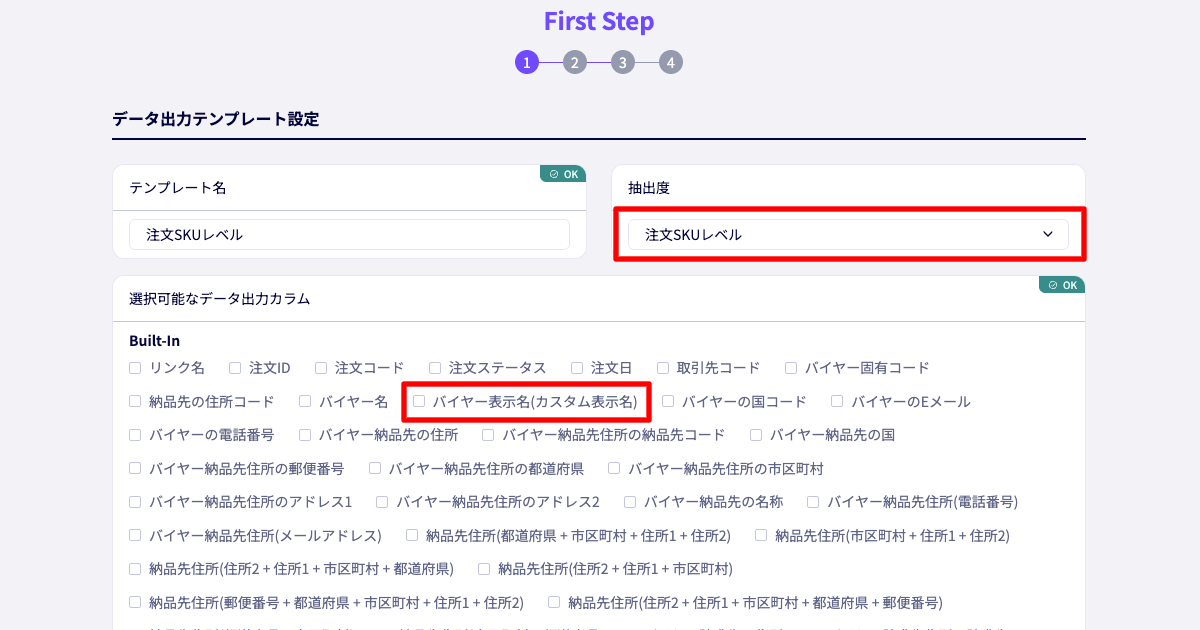Image resolution: width=1200 pixels, height=630 pixels.
Task: Tick the バイヤーのEメール checkbox
Action: [x=837, y=401]
